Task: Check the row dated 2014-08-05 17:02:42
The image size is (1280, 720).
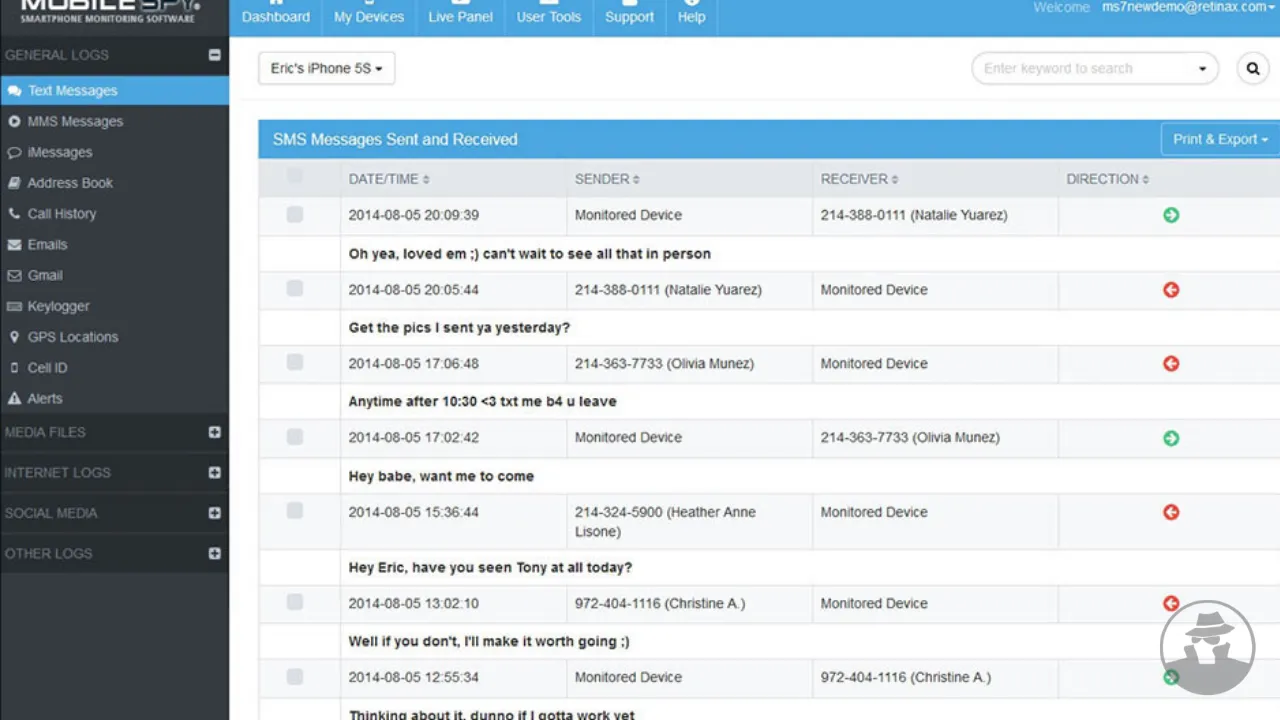Action: click(x=294, y=437)
